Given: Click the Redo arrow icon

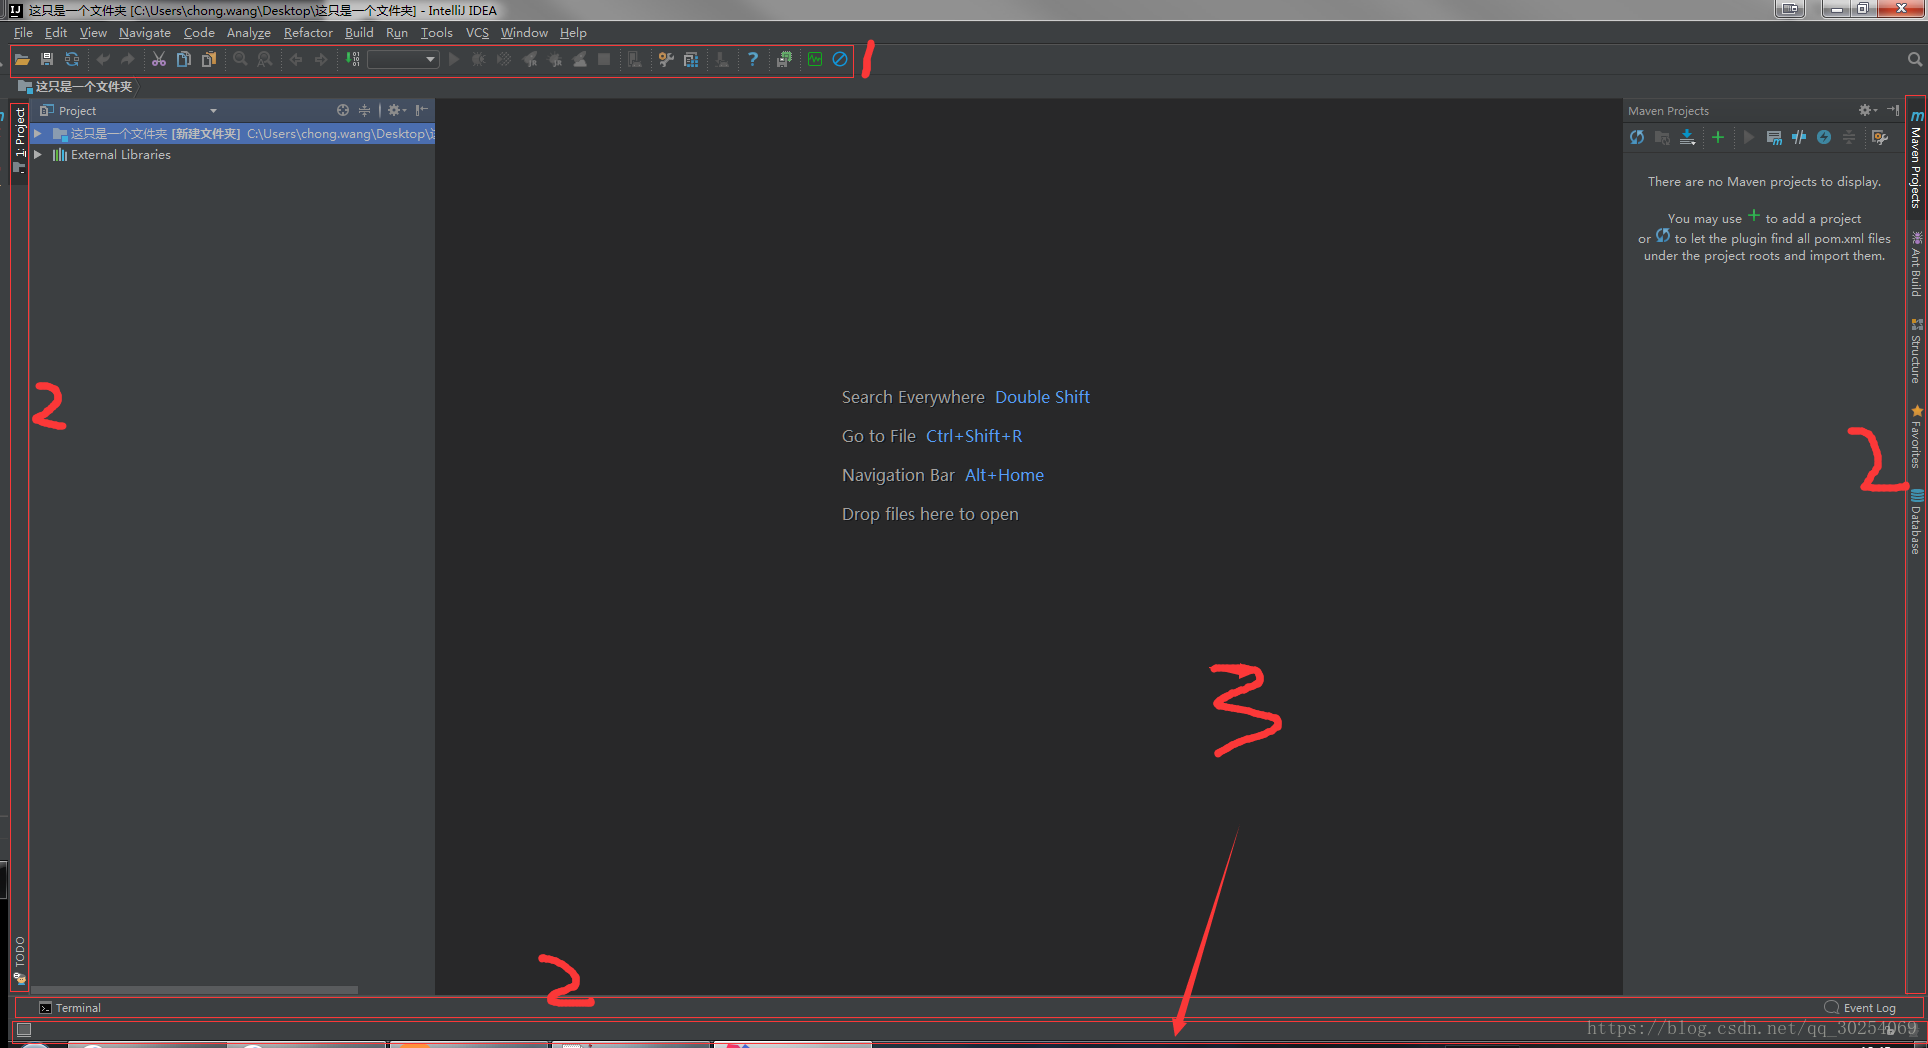Looking at the screenshot, I should (128, 60).
